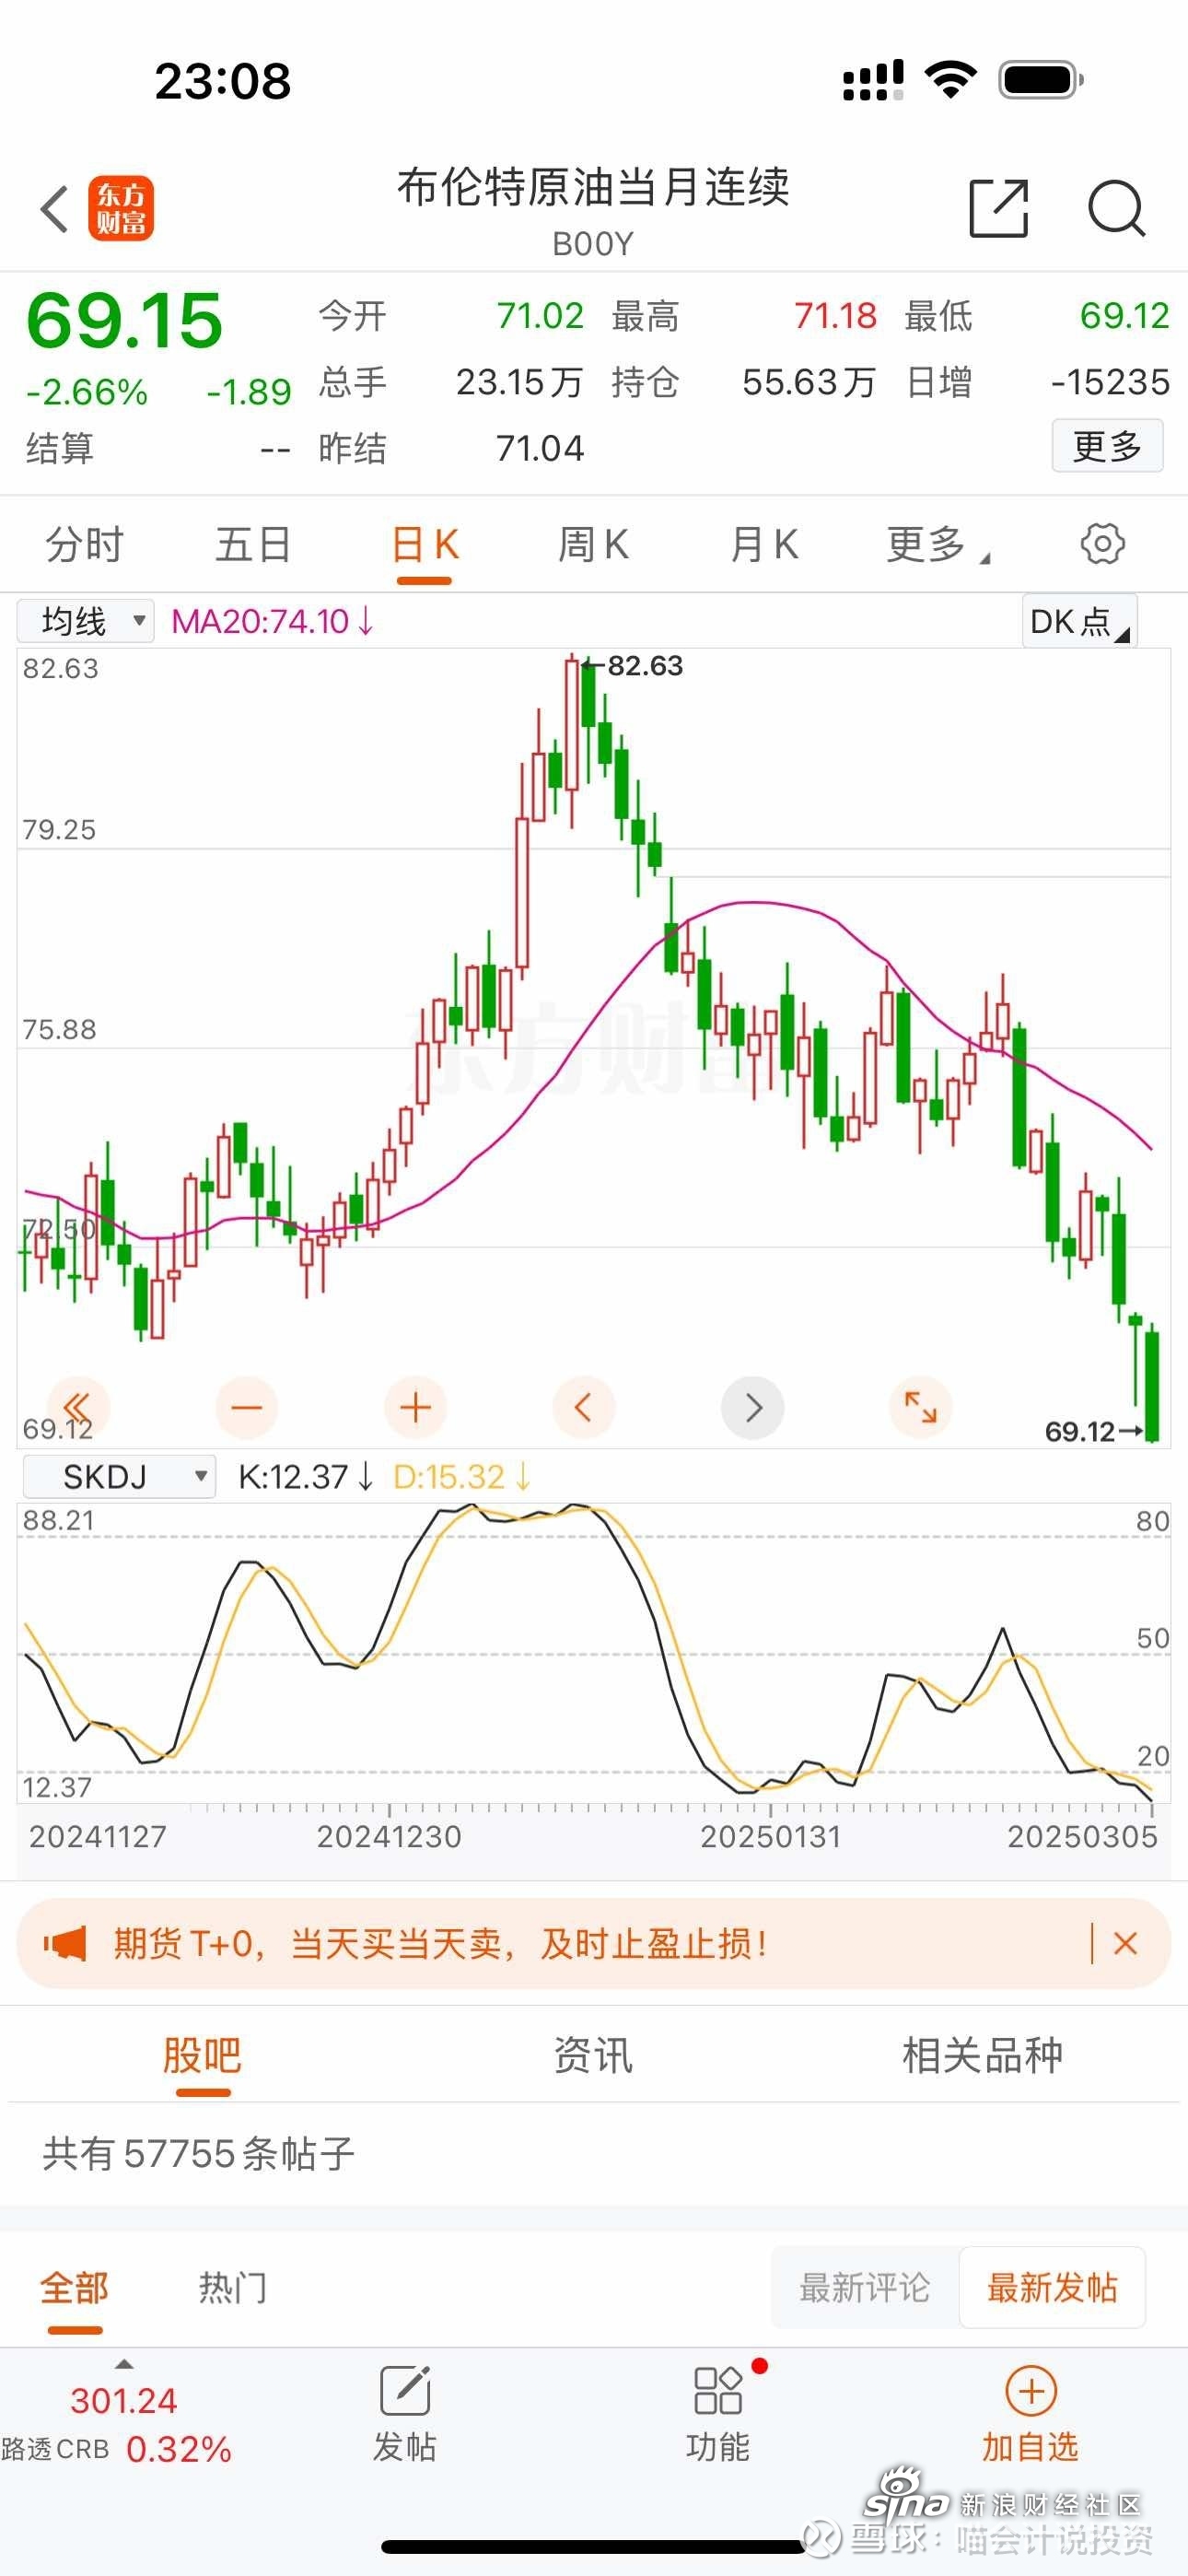
Task: Open the share/export icon
Action: tap(998, 208)
